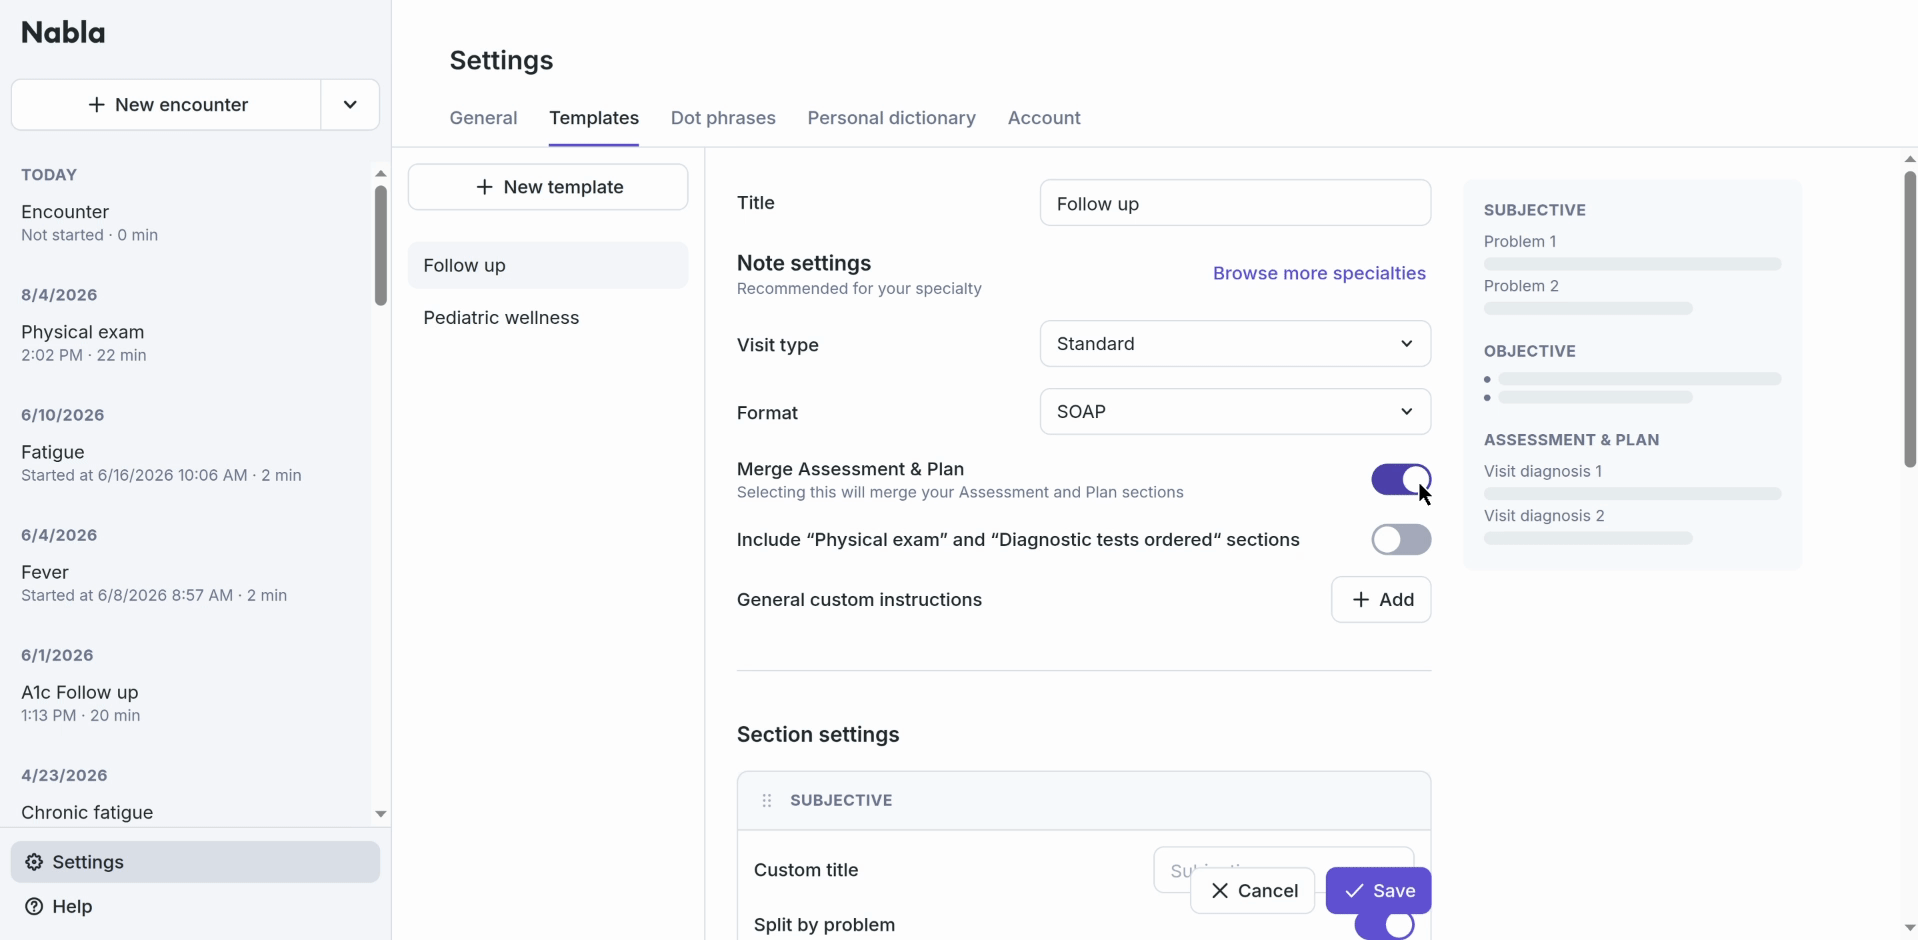Open the Visit type dropdown

tap(1235, 344)
